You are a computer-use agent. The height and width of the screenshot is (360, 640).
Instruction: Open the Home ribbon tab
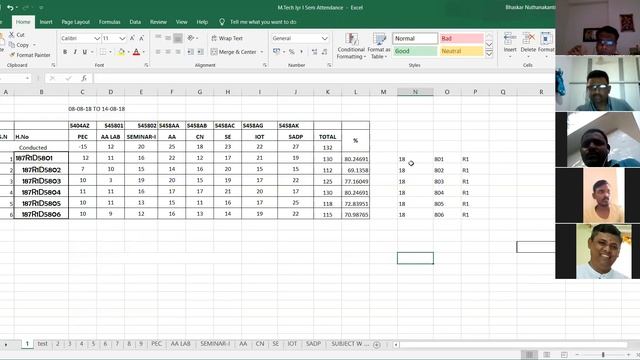[23, 22]
